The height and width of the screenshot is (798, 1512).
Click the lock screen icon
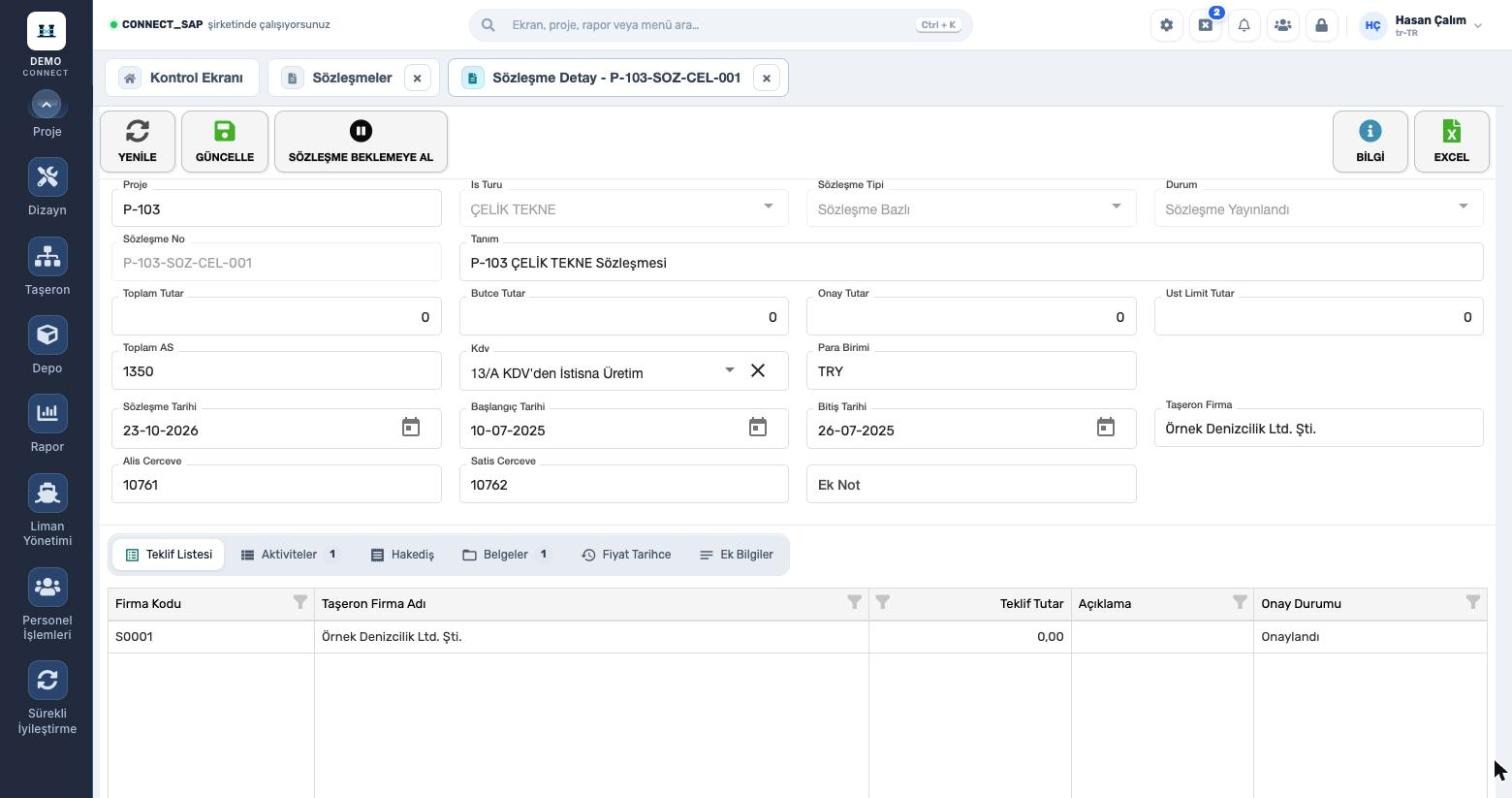[x=1321, y=25]
